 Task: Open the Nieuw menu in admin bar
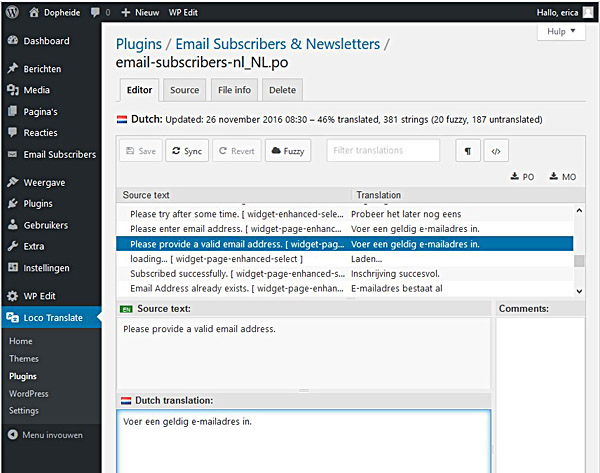[x=140, y=13]
